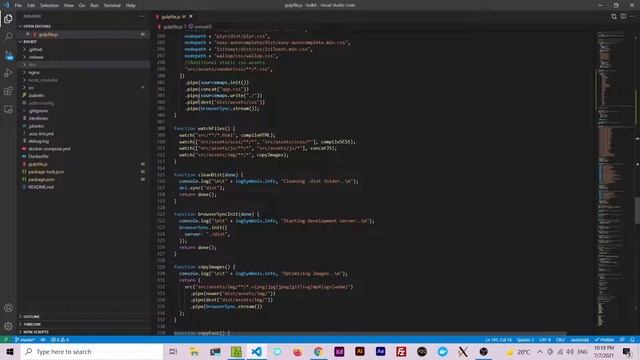Open Adobe XD from taskbar
This screenshot has width=640, height=360.
(x=339, y=351)
